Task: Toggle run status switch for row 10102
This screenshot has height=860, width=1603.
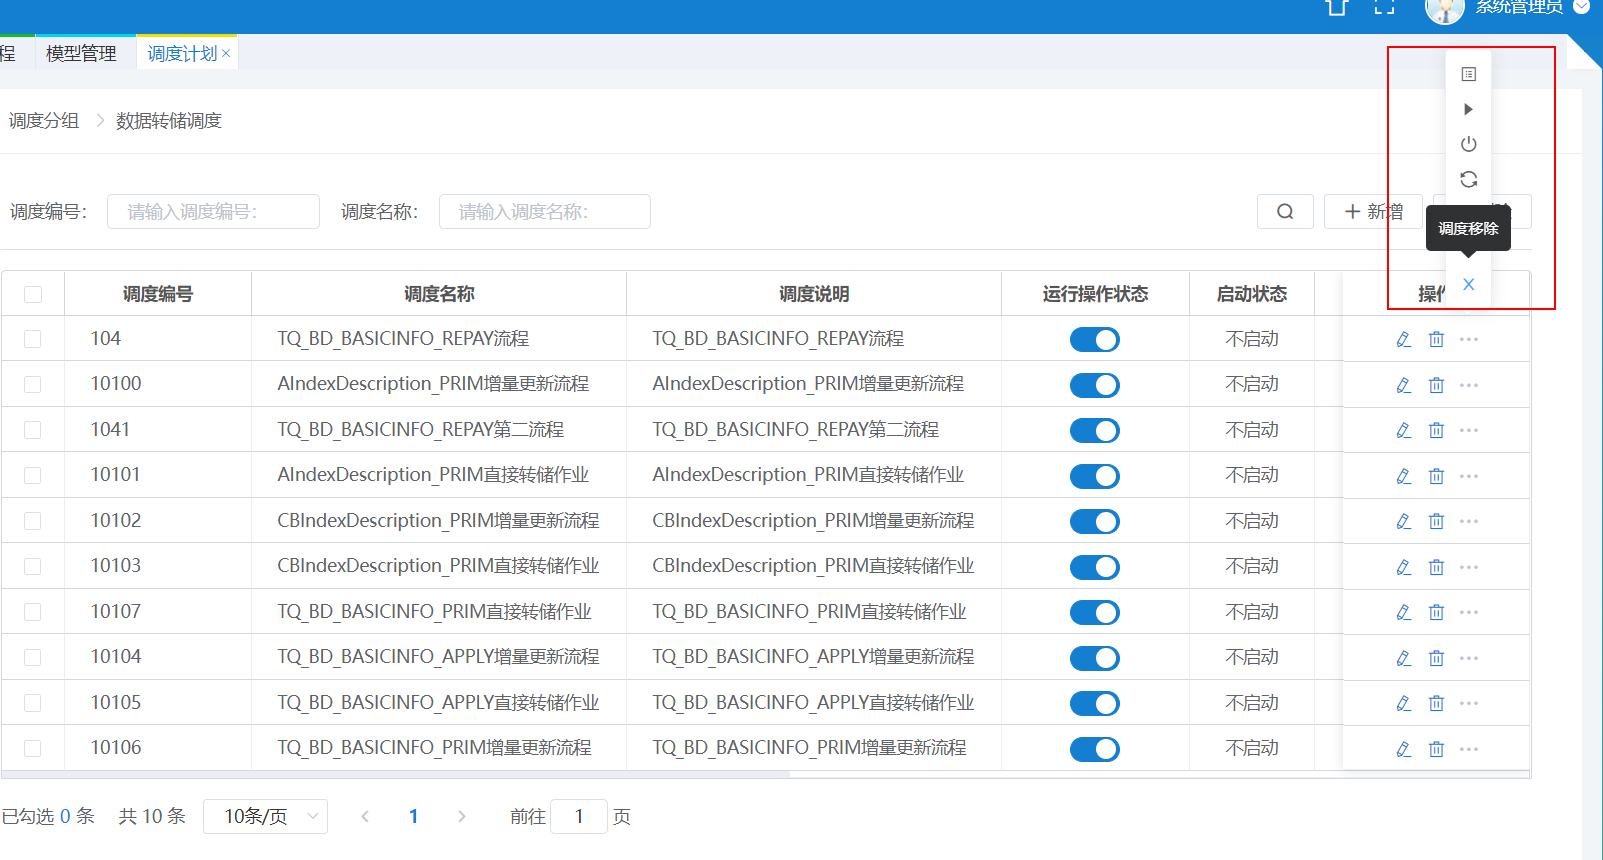Action: (x=1095, y=522)
